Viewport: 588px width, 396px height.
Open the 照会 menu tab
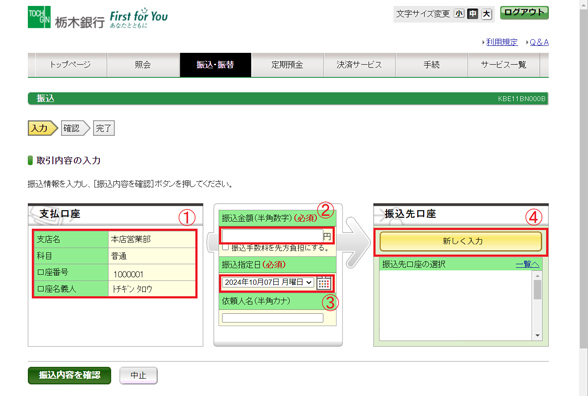coord(143,65)
